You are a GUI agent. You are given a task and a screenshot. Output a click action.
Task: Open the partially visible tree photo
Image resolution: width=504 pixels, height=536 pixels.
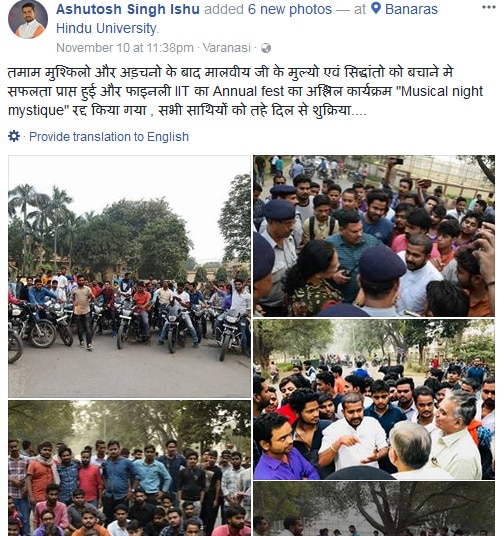pyautogui.click(x=374, y=509)
